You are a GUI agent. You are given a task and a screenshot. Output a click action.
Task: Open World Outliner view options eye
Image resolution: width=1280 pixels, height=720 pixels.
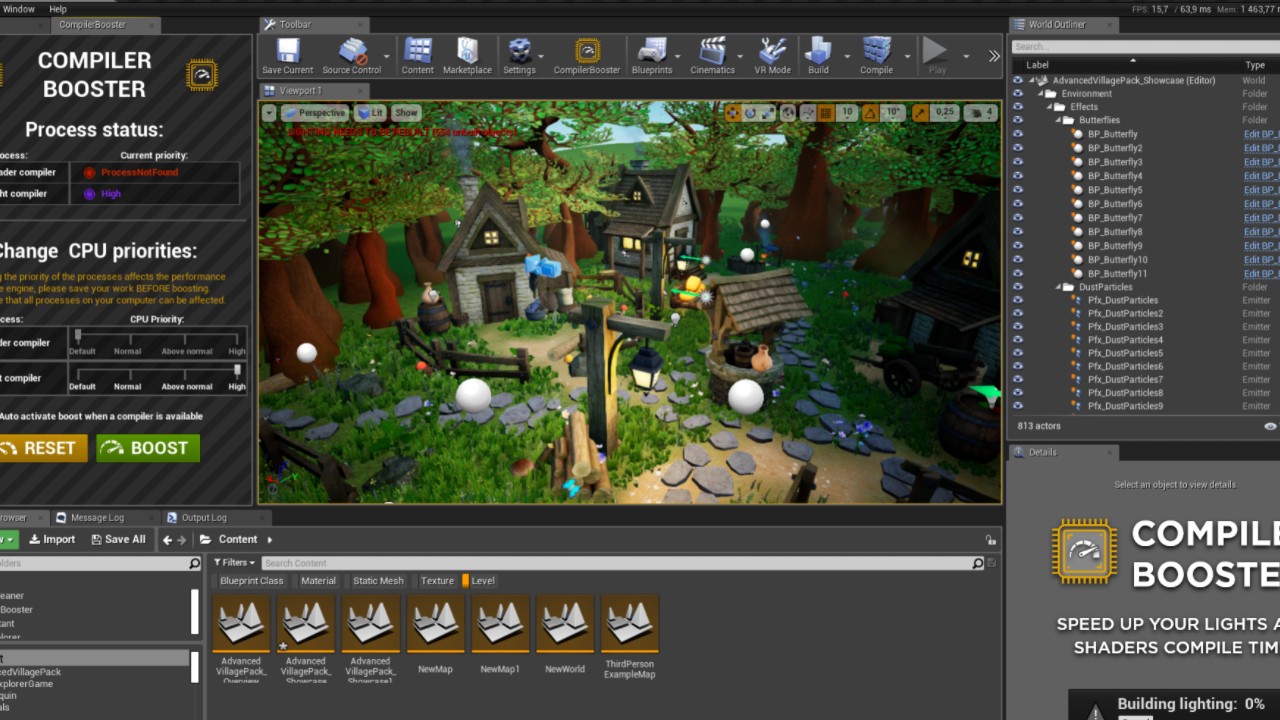pos(1270,426)
